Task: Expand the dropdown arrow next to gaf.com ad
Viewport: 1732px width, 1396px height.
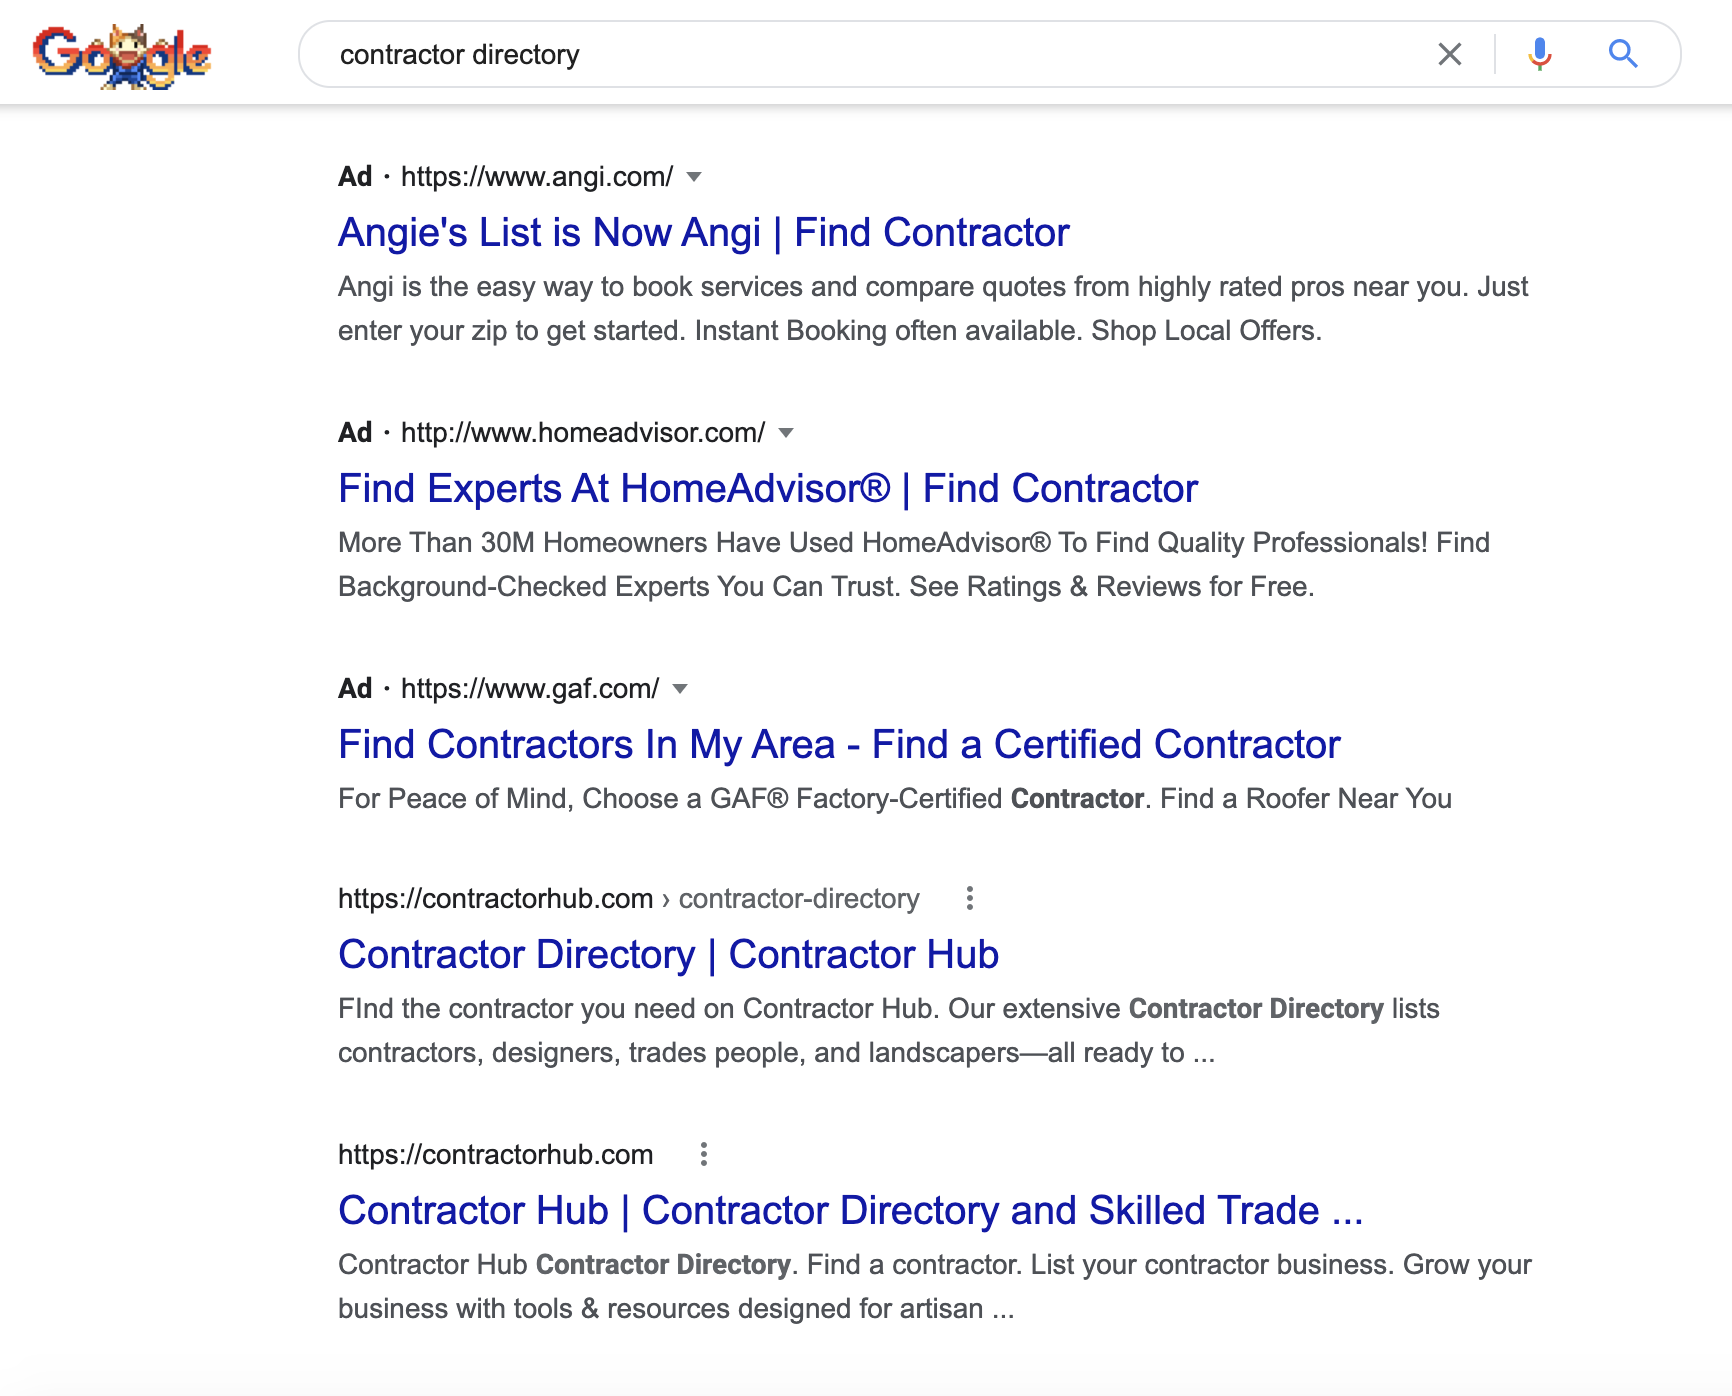Action: tap(680, 689)
